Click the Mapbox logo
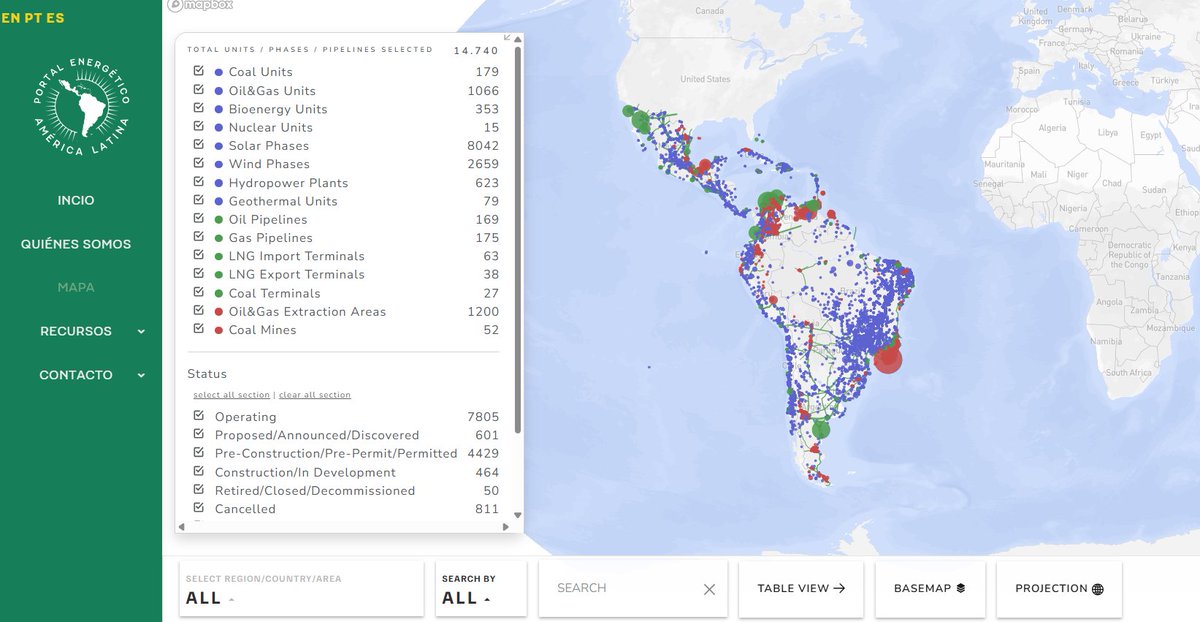 (x=196, y=6)
